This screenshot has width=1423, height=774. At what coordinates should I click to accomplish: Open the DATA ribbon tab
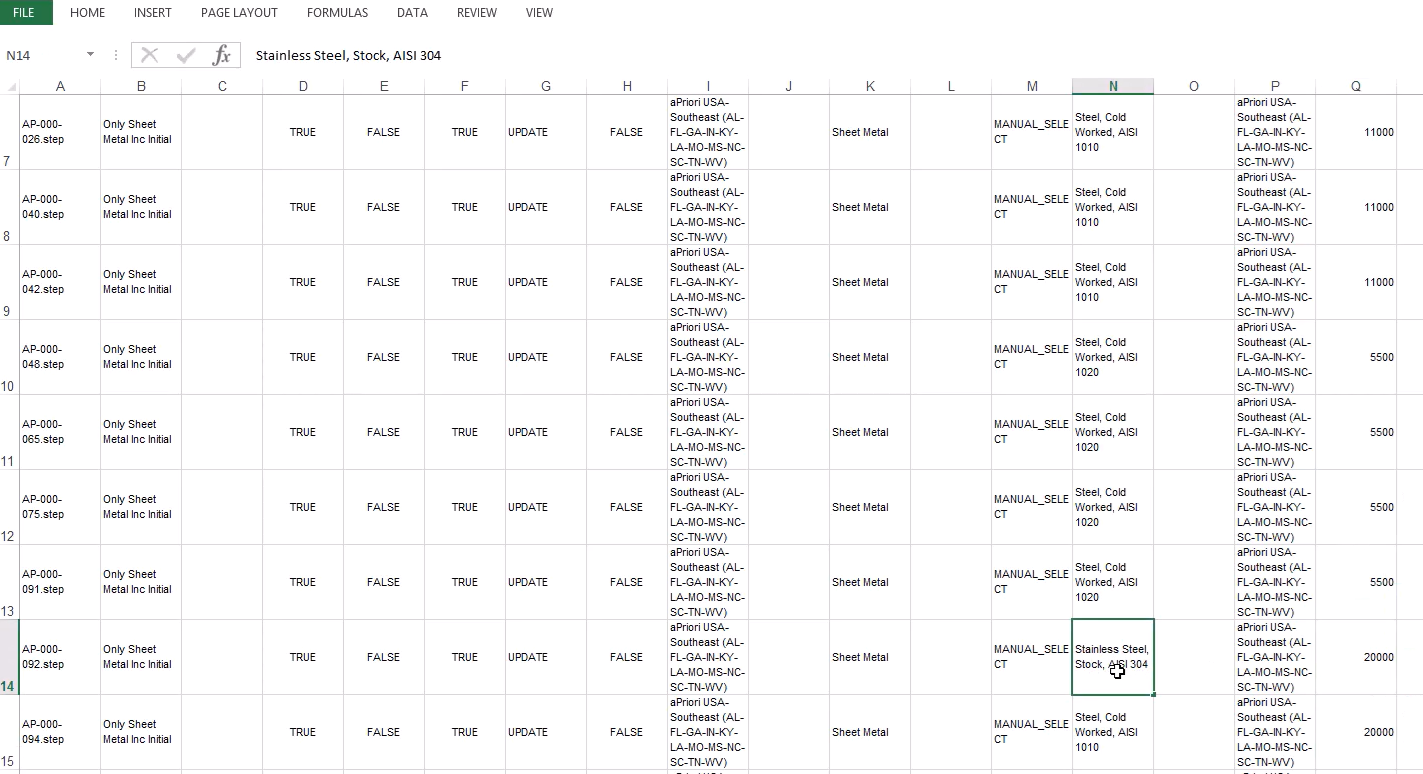tap(412, 12)
